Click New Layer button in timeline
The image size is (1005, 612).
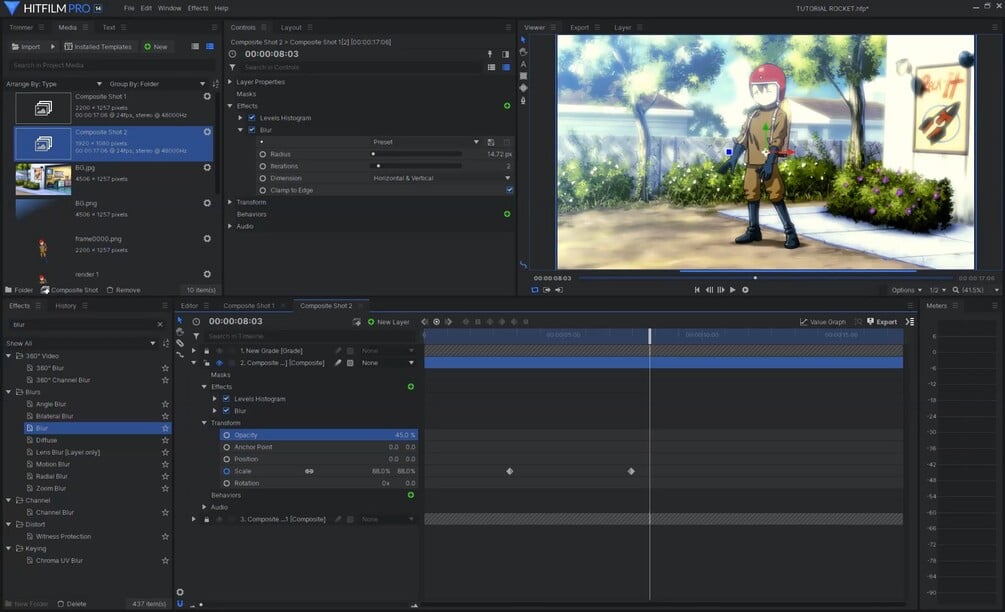click(x=388, y=322)
